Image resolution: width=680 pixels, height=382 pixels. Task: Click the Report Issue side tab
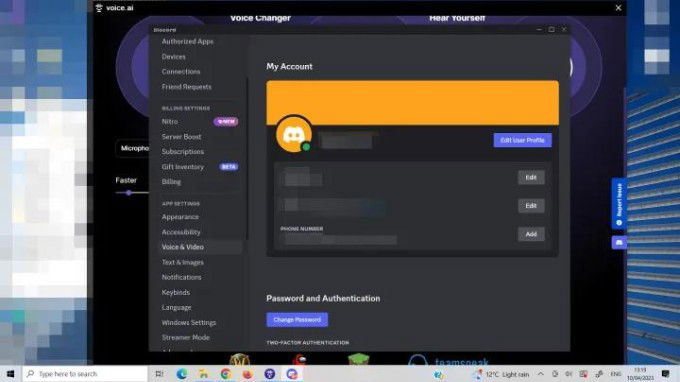(x=619, y=203)
